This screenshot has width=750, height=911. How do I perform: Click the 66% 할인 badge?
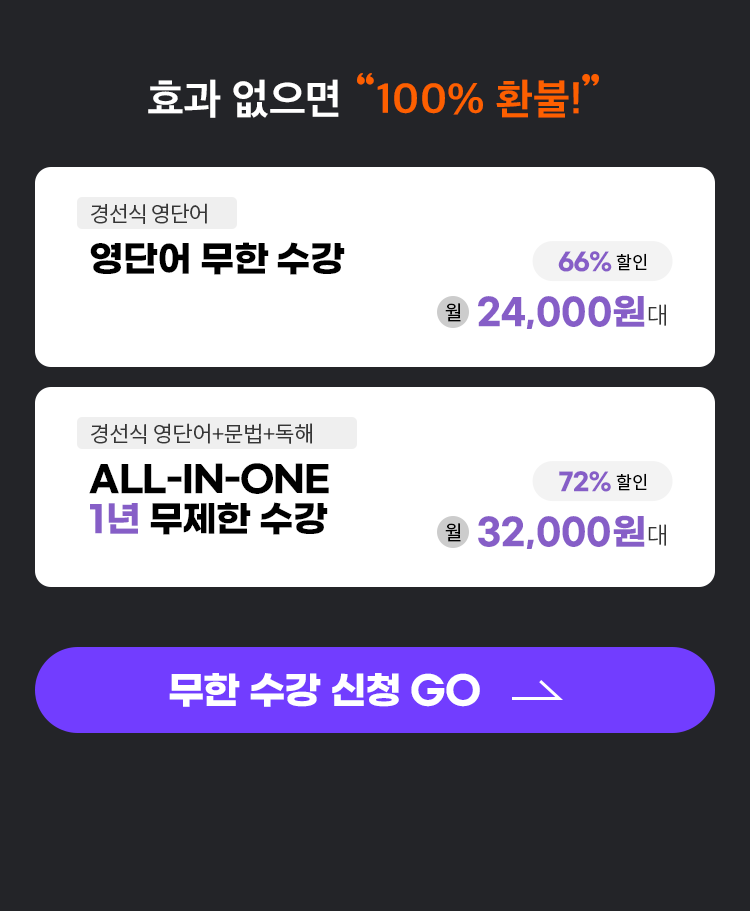[x=602, y=261]
